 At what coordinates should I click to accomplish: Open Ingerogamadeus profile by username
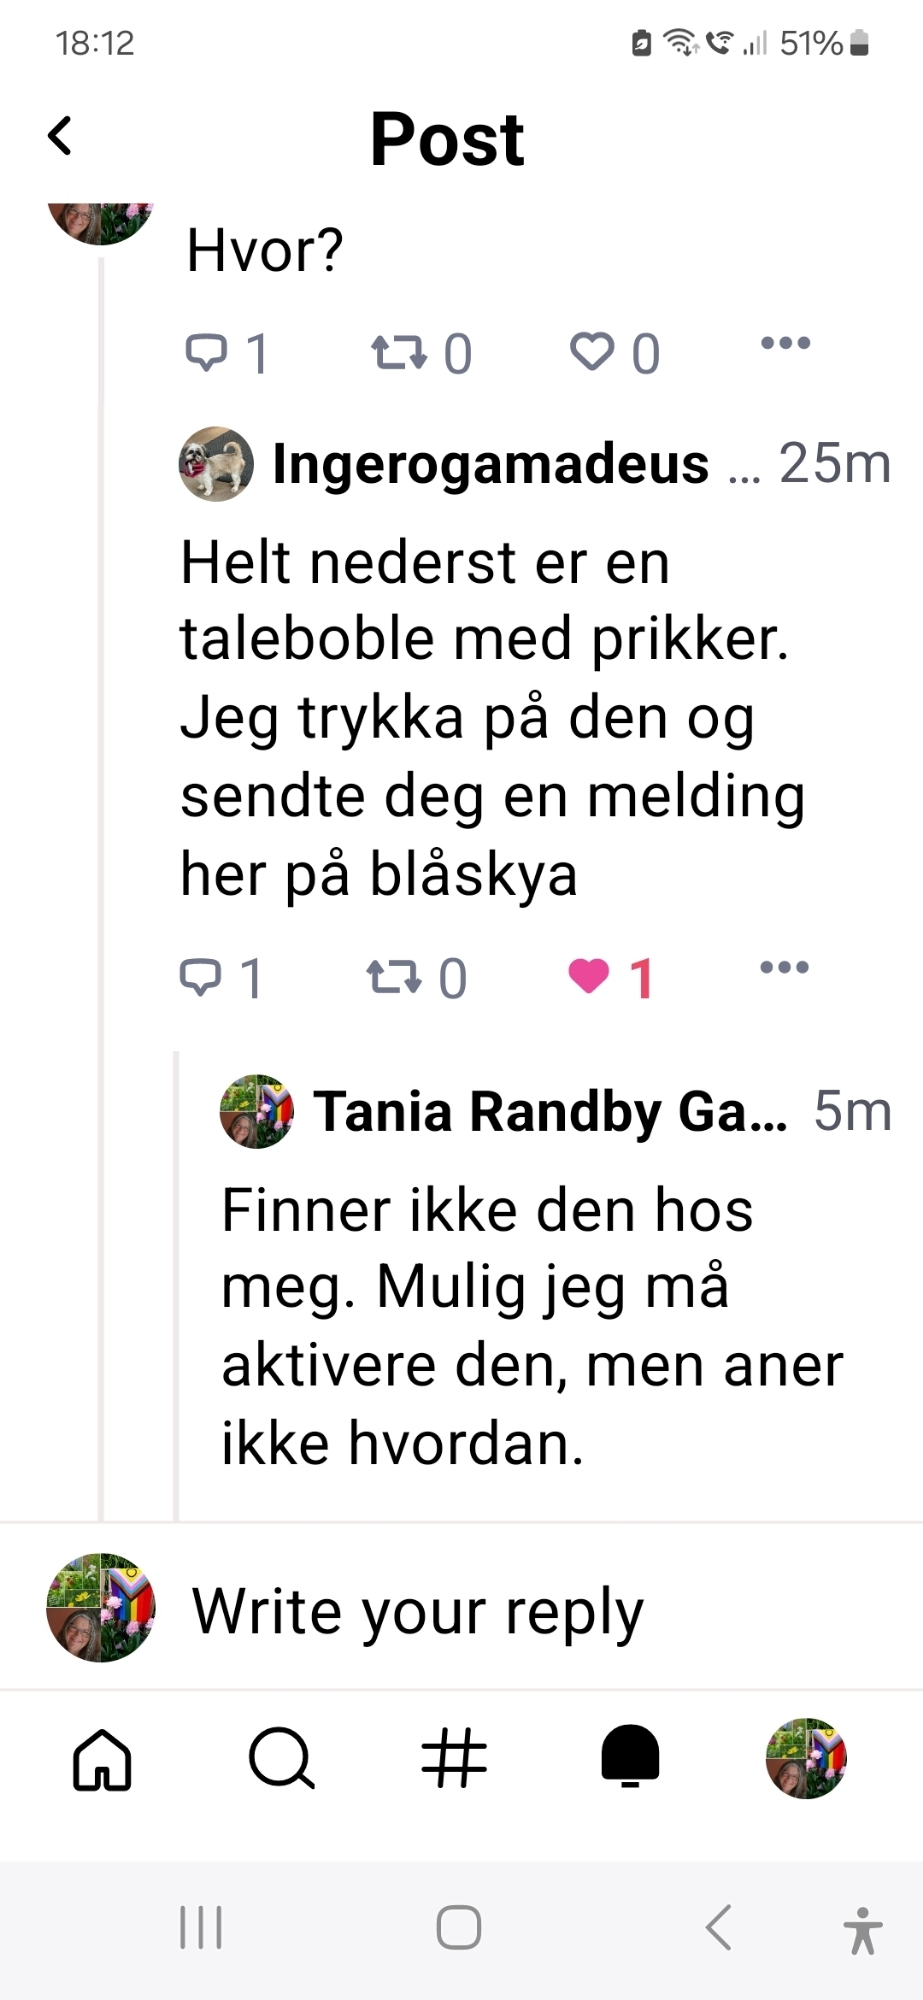(490, 464)
